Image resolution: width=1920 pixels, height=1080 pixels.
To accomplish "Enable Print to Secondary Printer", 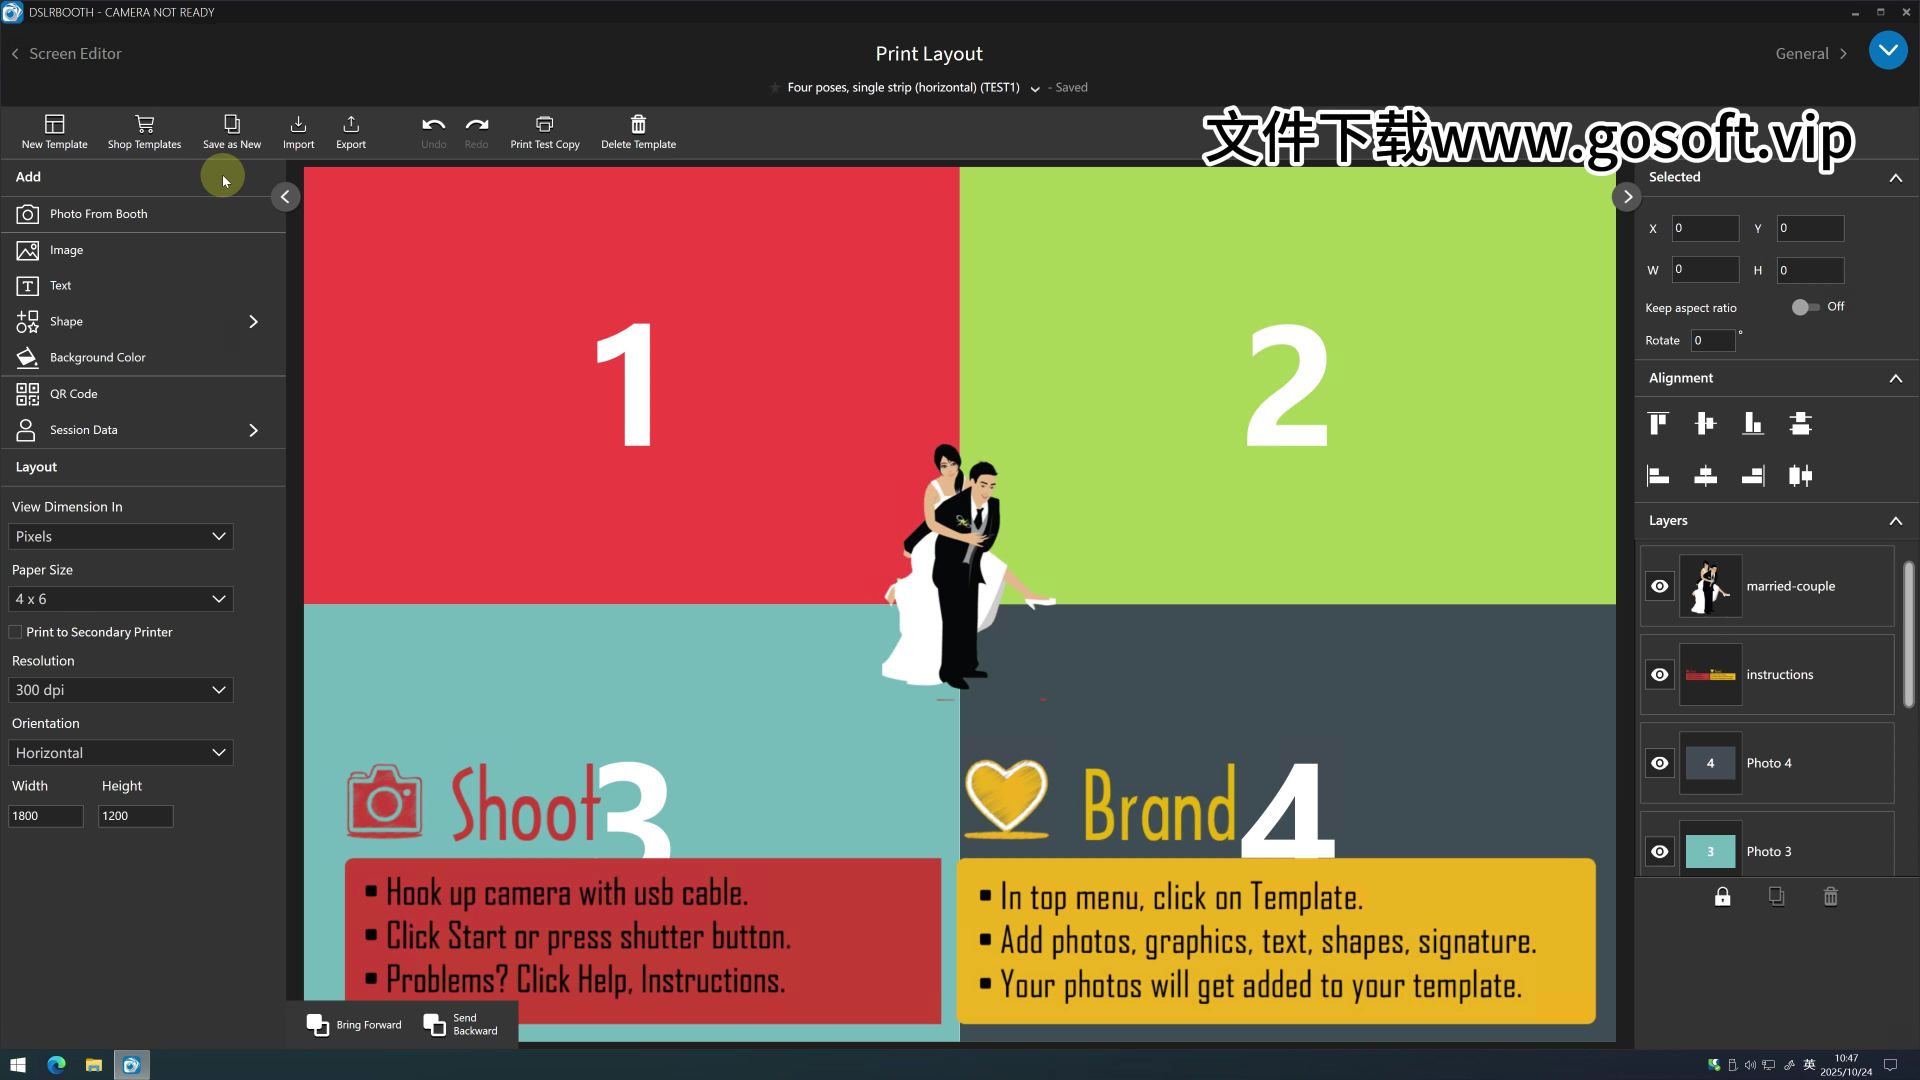I will (x=15, y=632).
